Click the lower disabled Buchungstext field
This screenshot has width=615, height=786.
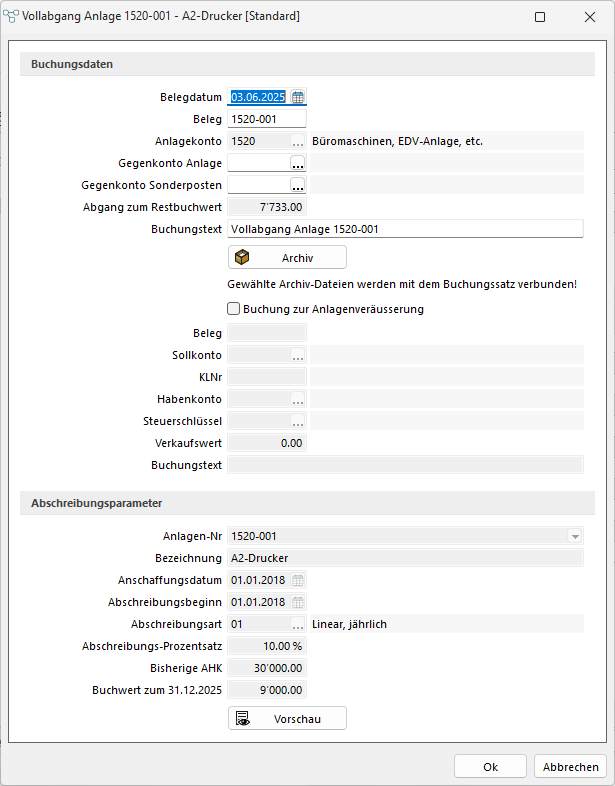tap(405, 465)
